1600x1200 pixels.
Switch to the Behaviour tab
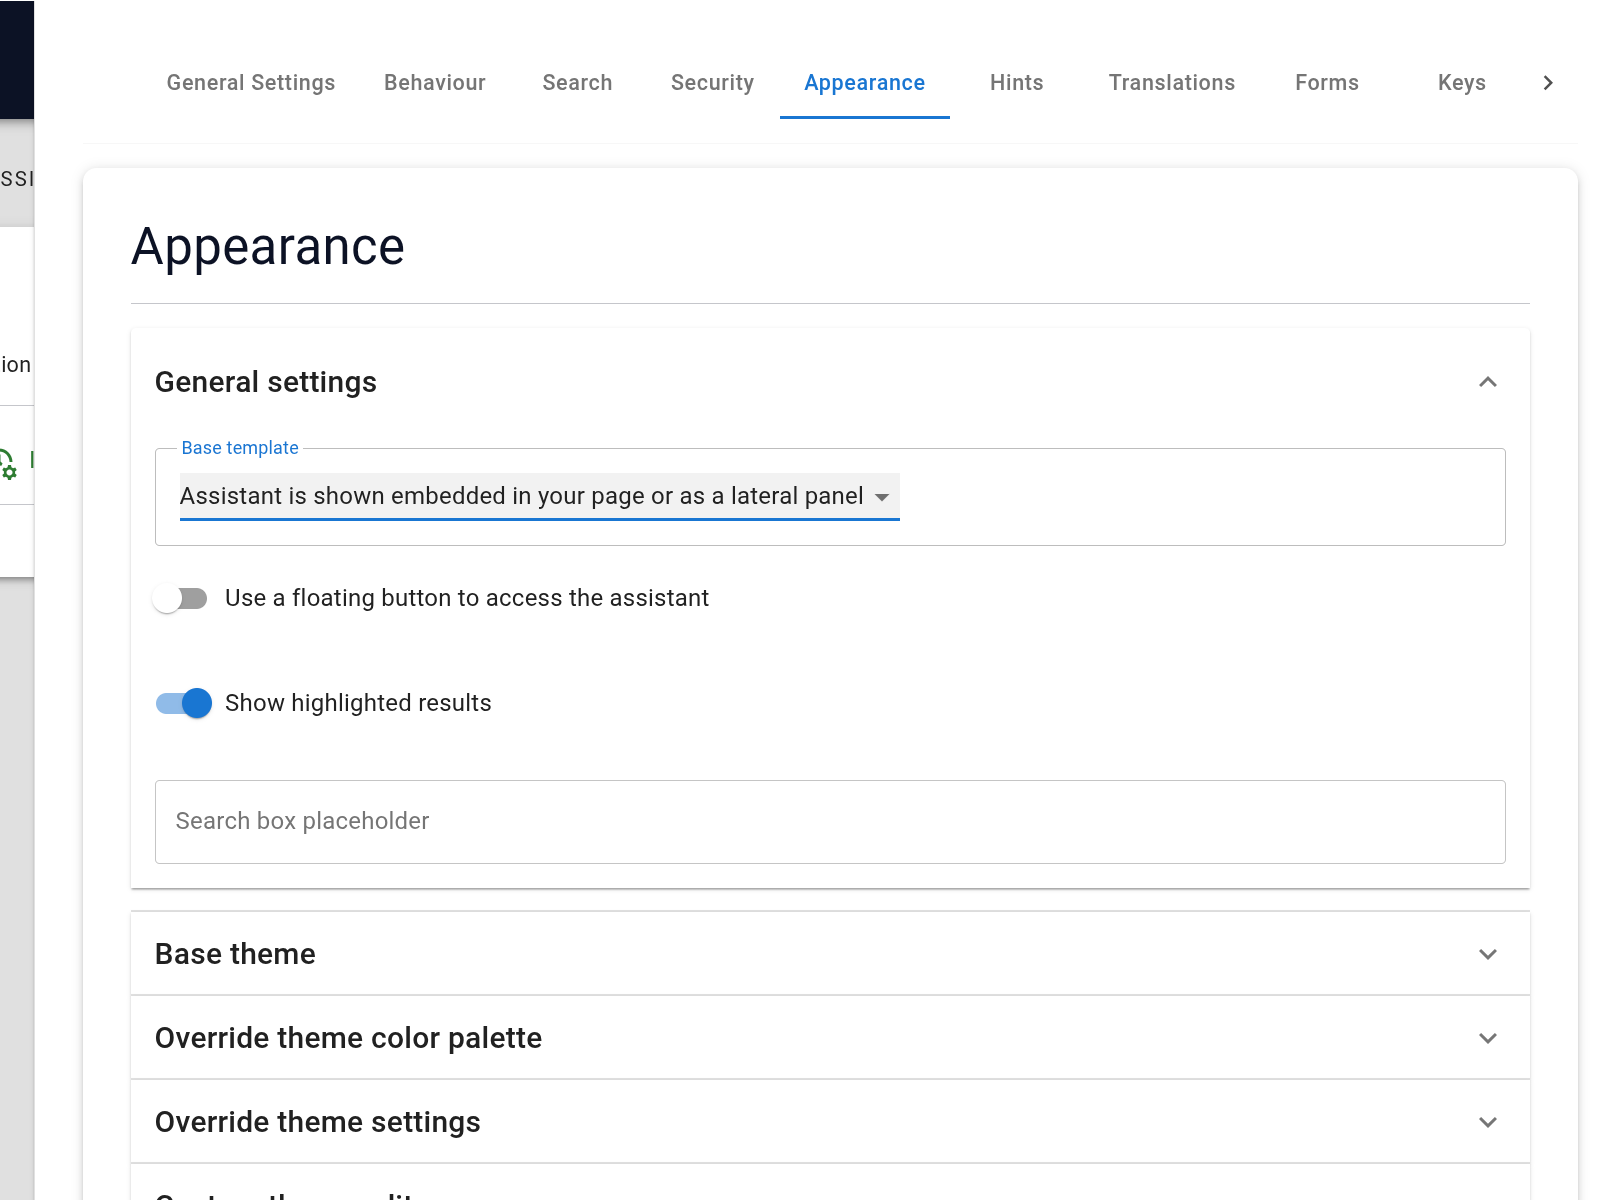[435, 83]
